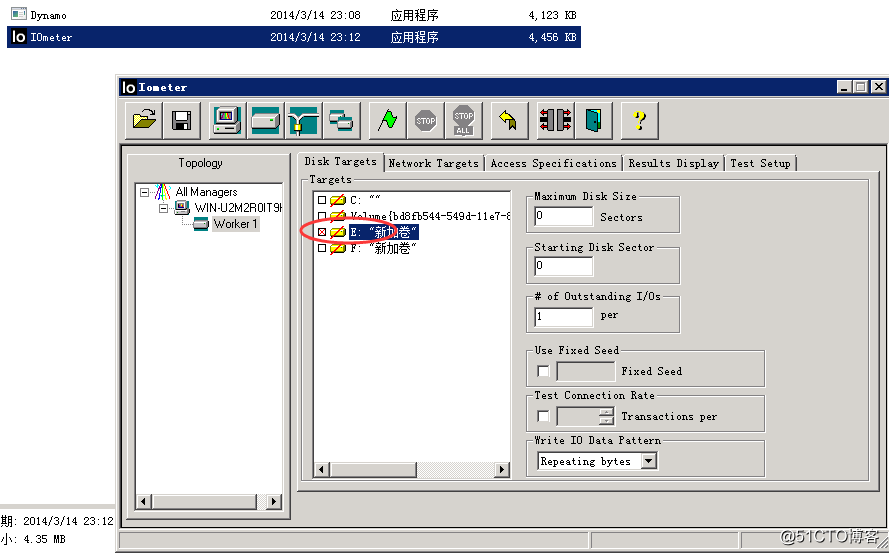This screenshot has width=889, height=555.
Task: Start a new manager (computer icon)
Action: 227,120
